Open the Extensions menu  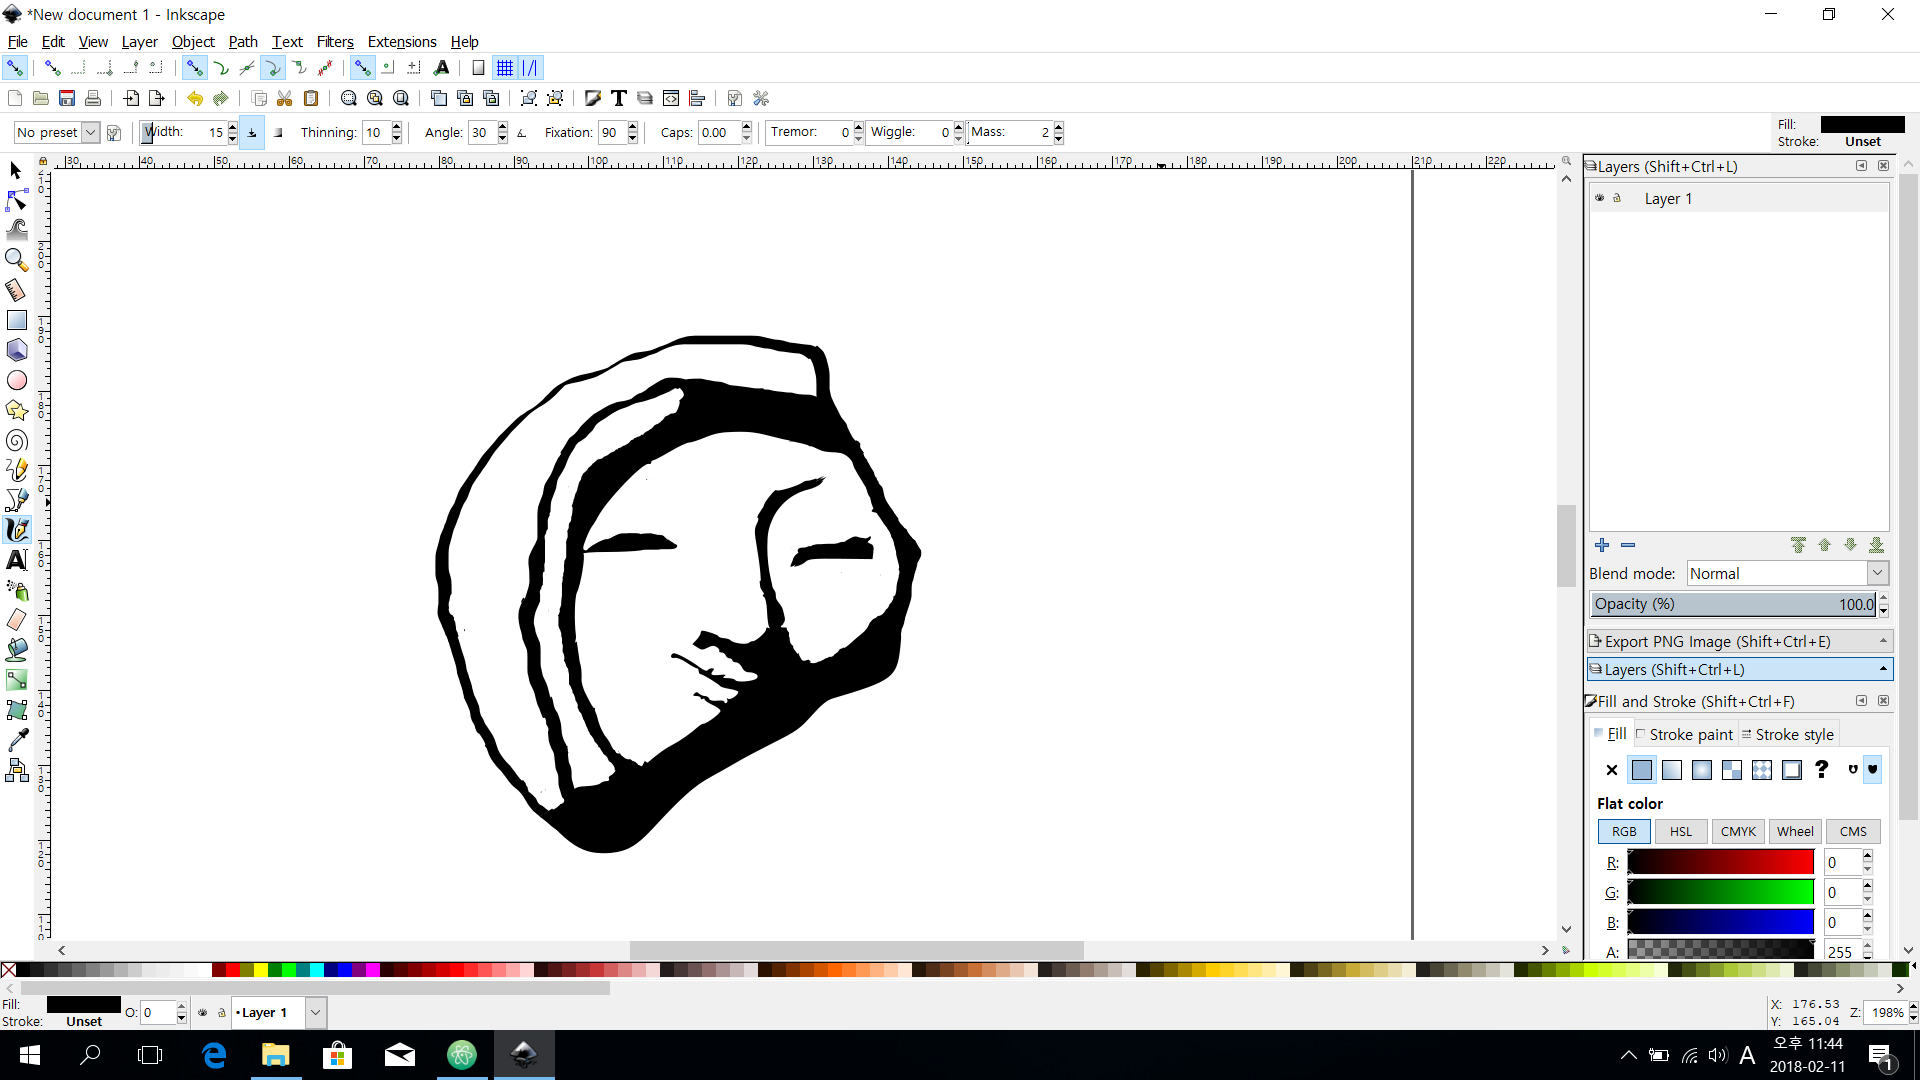point(402,41)
